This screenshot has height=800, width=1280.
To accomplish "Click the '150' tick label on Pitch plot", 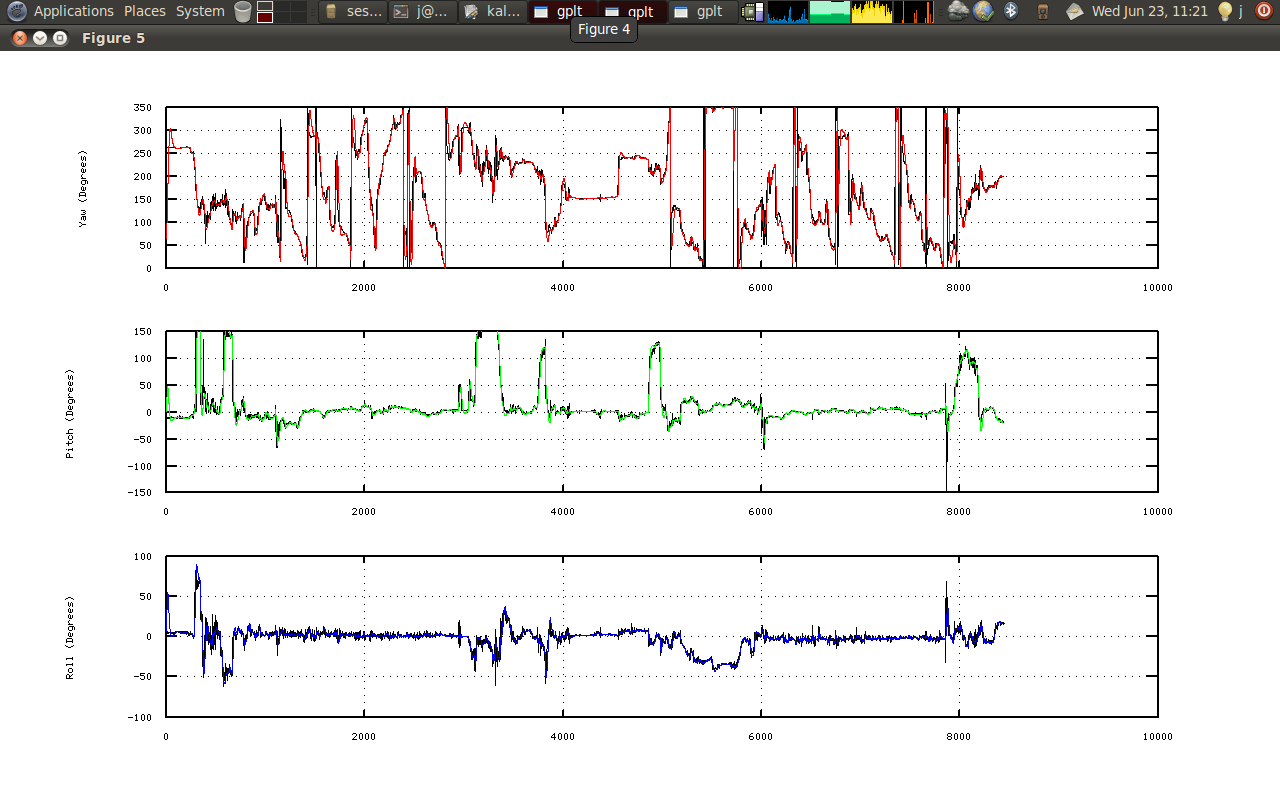I will click(142, 332).
